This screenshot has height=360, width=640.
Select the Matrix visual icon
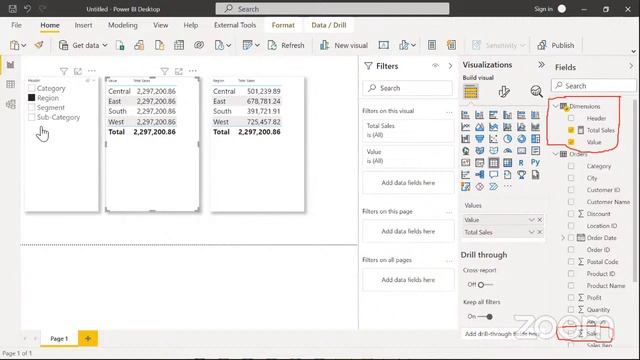pos(507,163)
